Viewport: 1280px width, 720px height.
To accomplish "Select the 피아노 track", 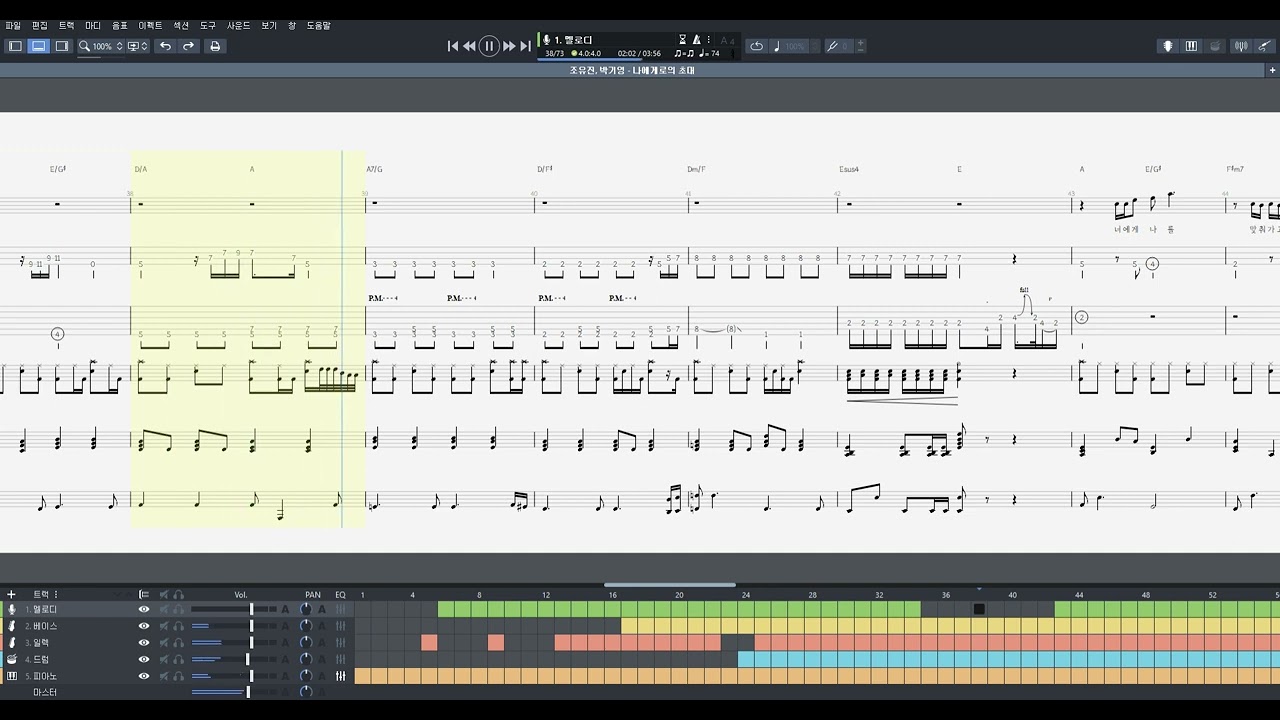I will click(45, 677).
